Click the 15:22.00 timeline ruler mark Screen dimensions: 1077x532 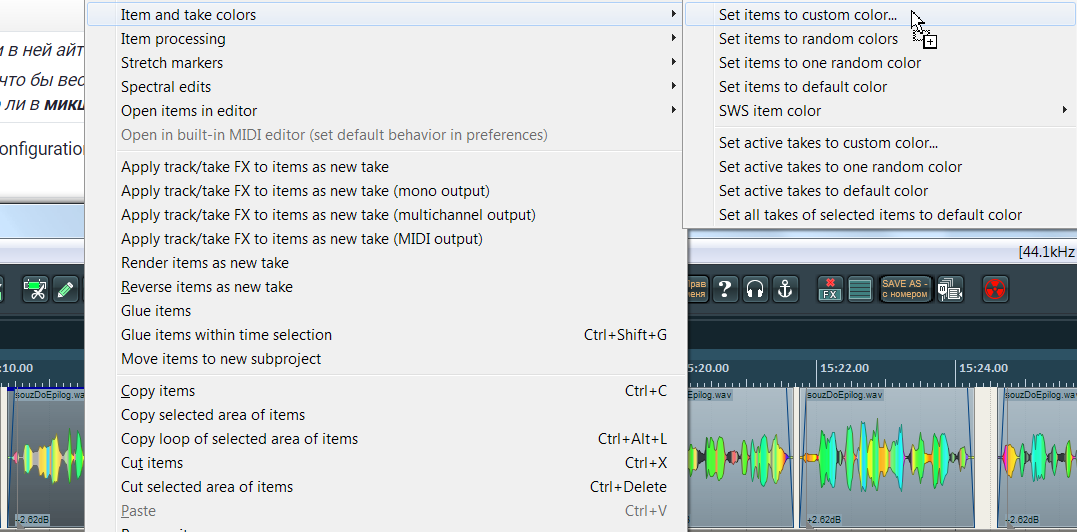point(844,369)
